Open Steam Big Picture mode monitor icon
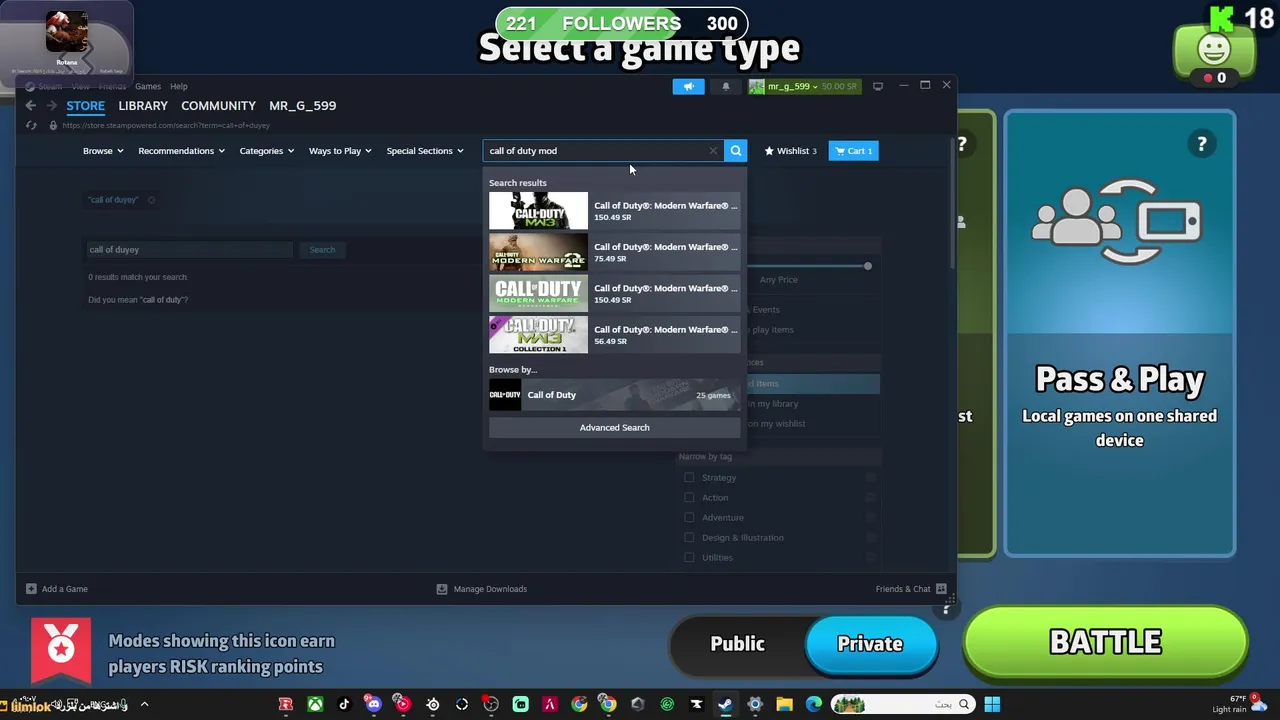This screenshot has height=720, width=1280. [878, 86]
